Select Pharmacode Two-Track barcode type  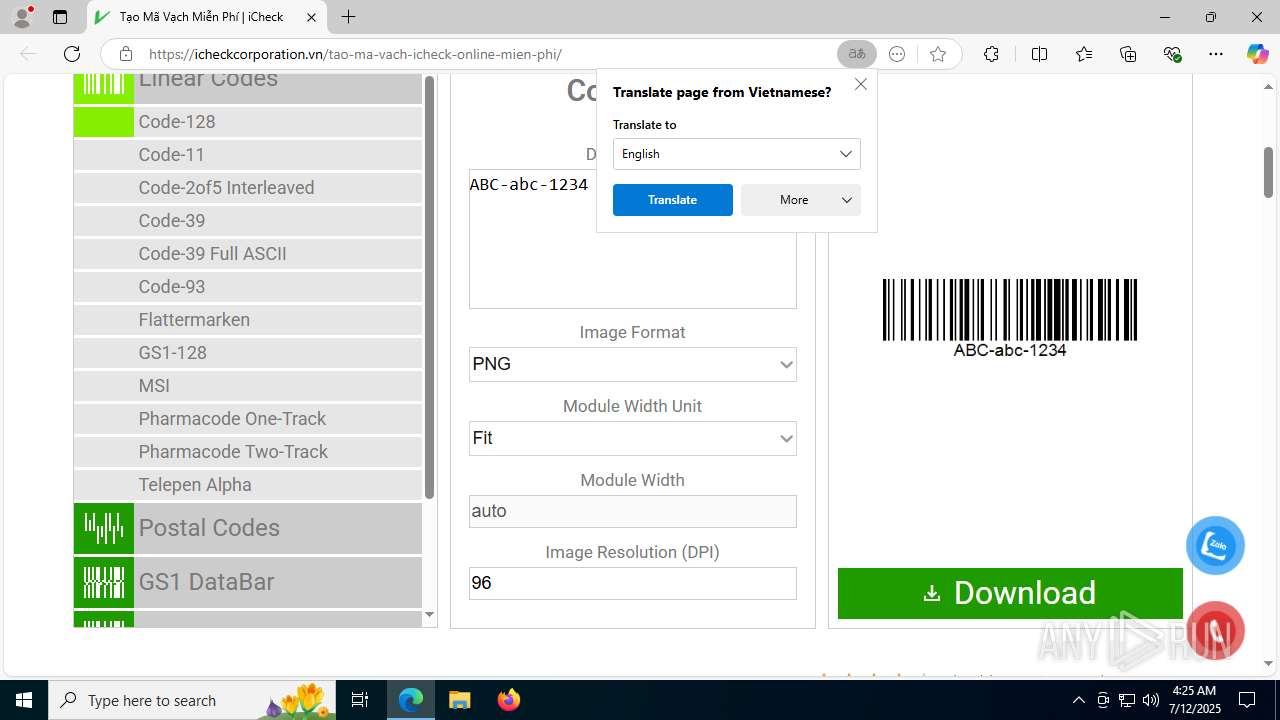[x=248, y=452]
